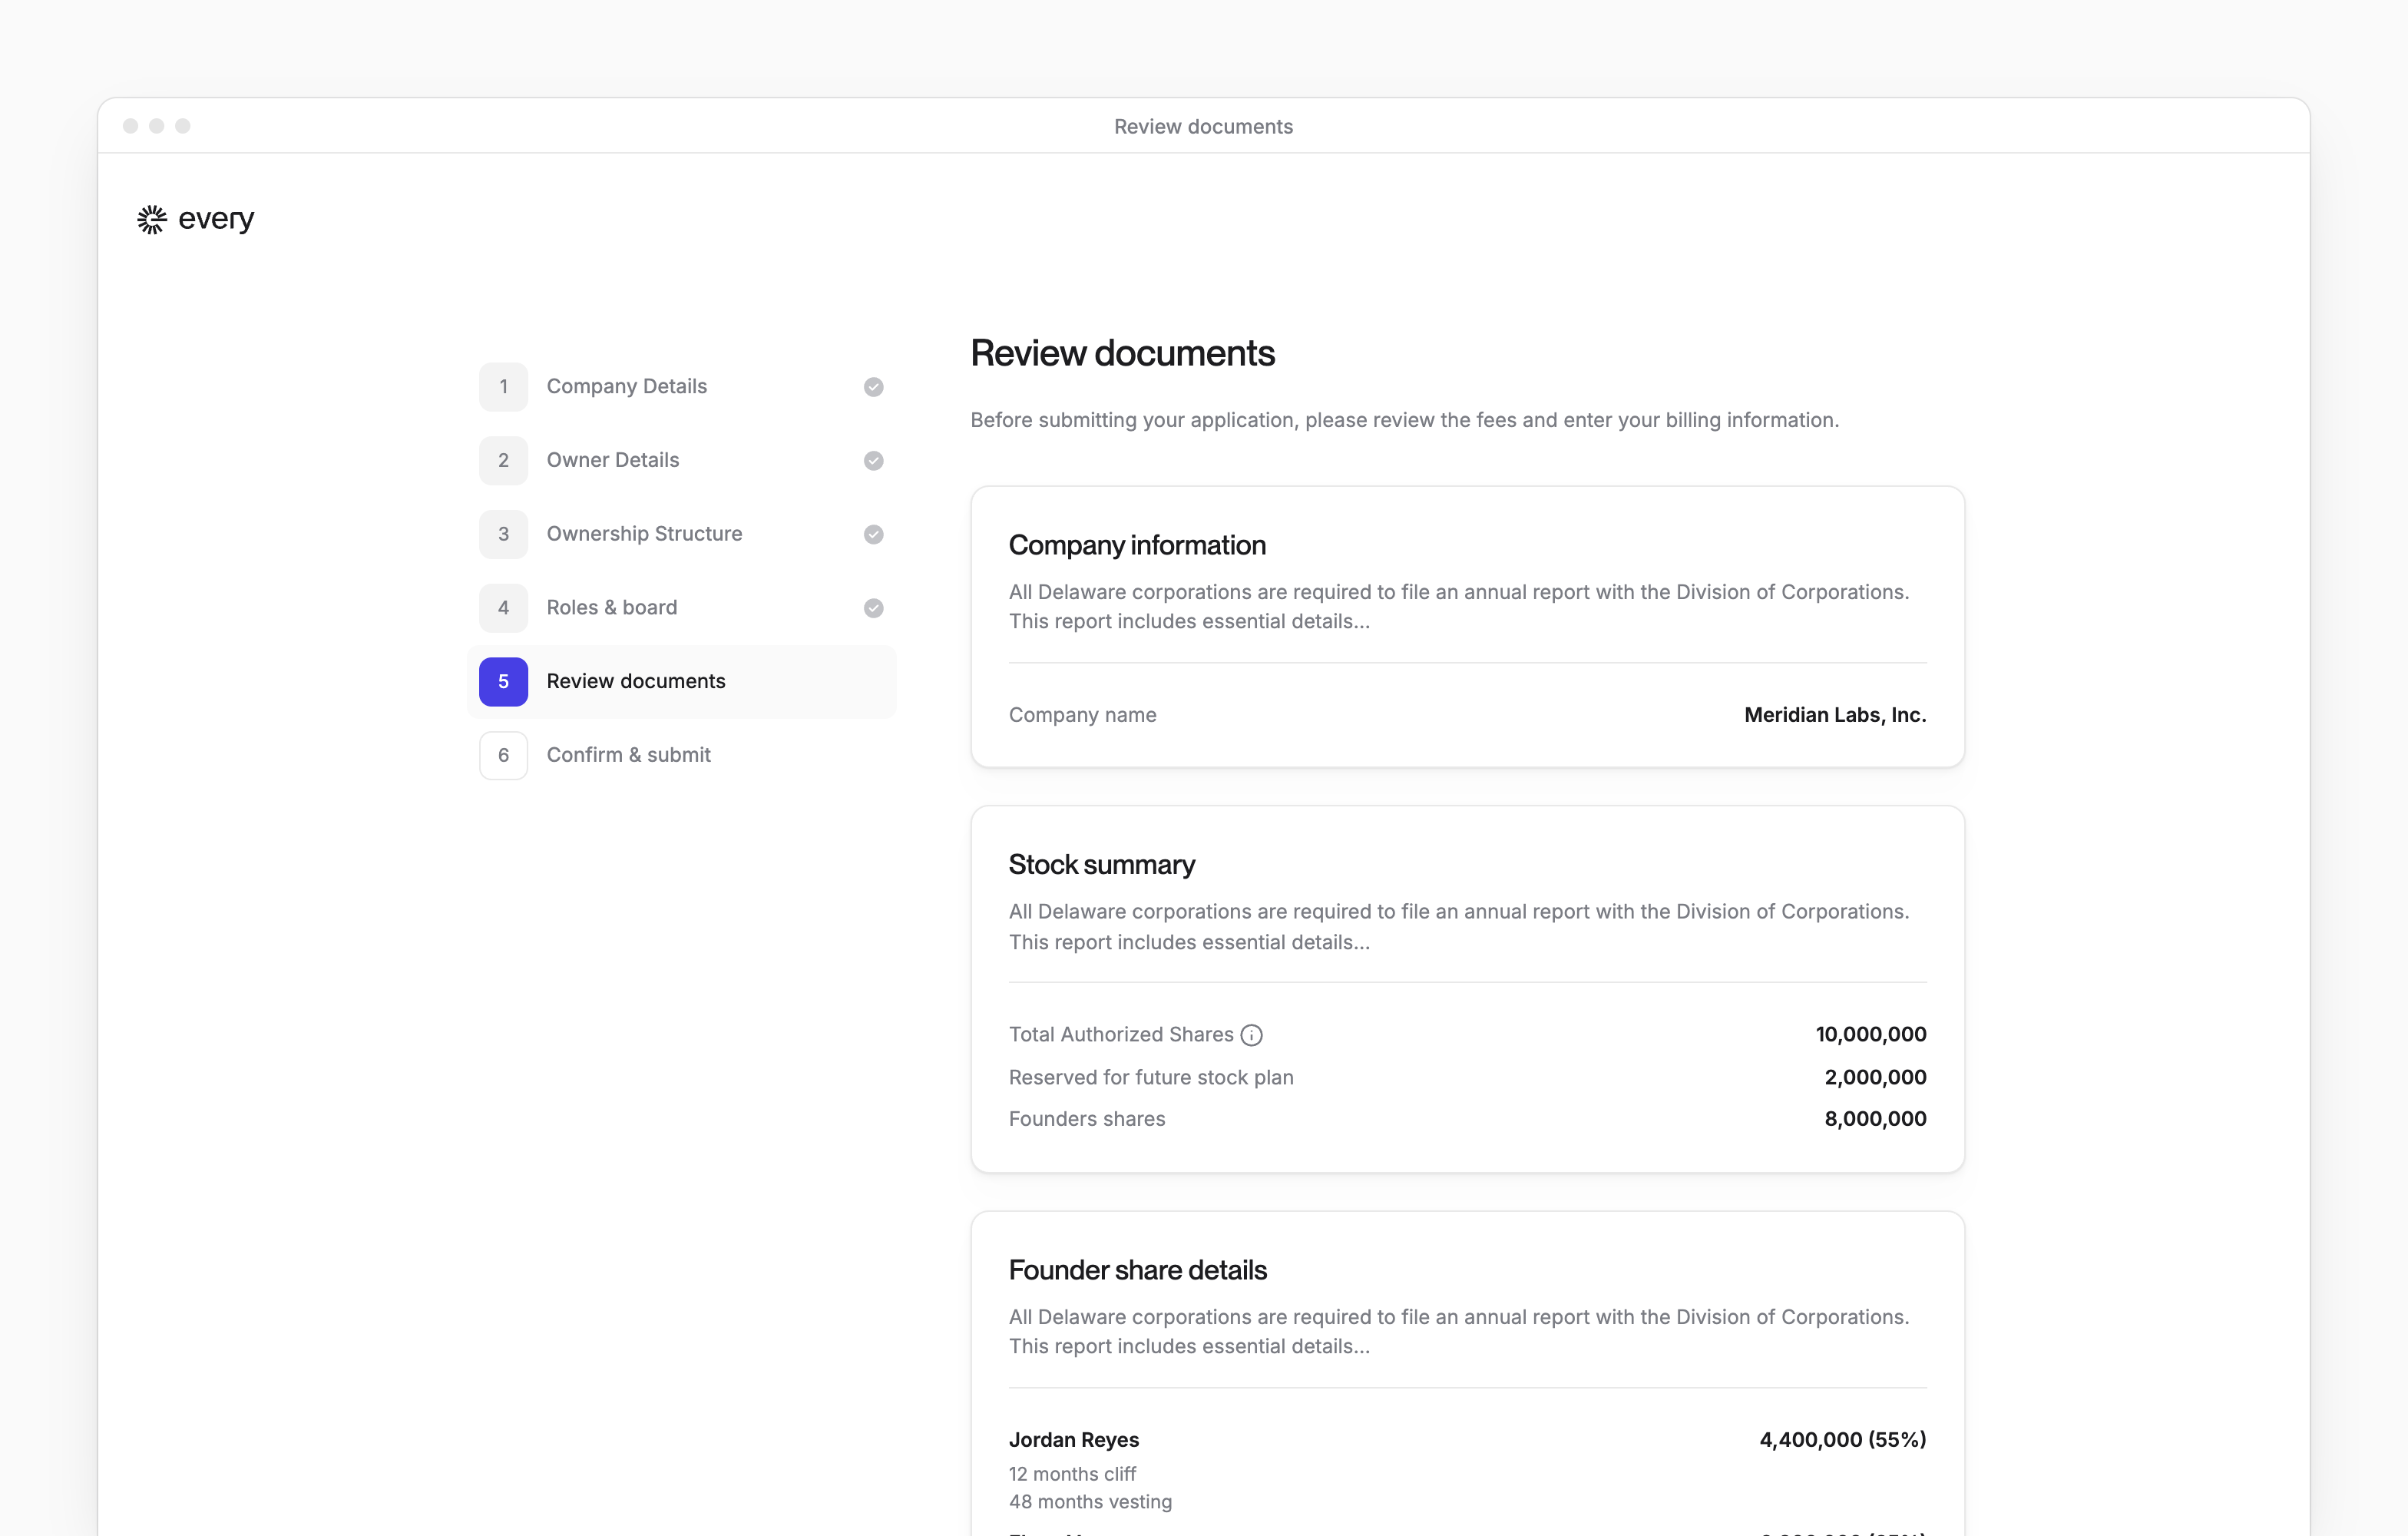Jump to Confirm & submit step
This screenshot has width=2408, height=1536.
point(681,755)
